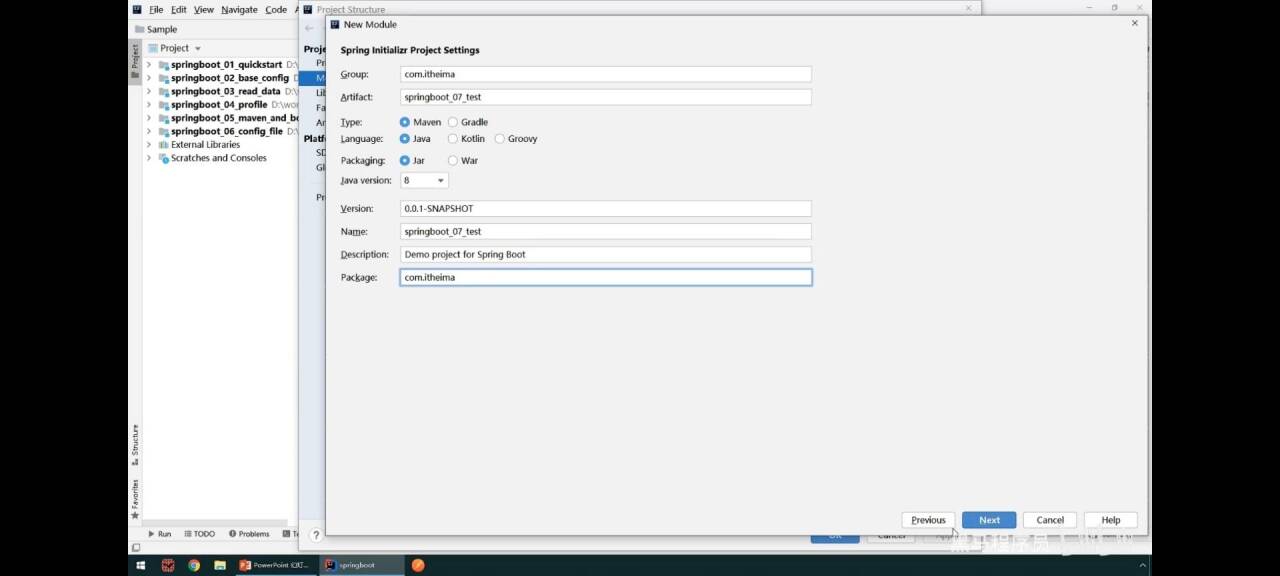Choose Groovy as the language
Viewport: 1280px width, 576px height.
(500, 139)
